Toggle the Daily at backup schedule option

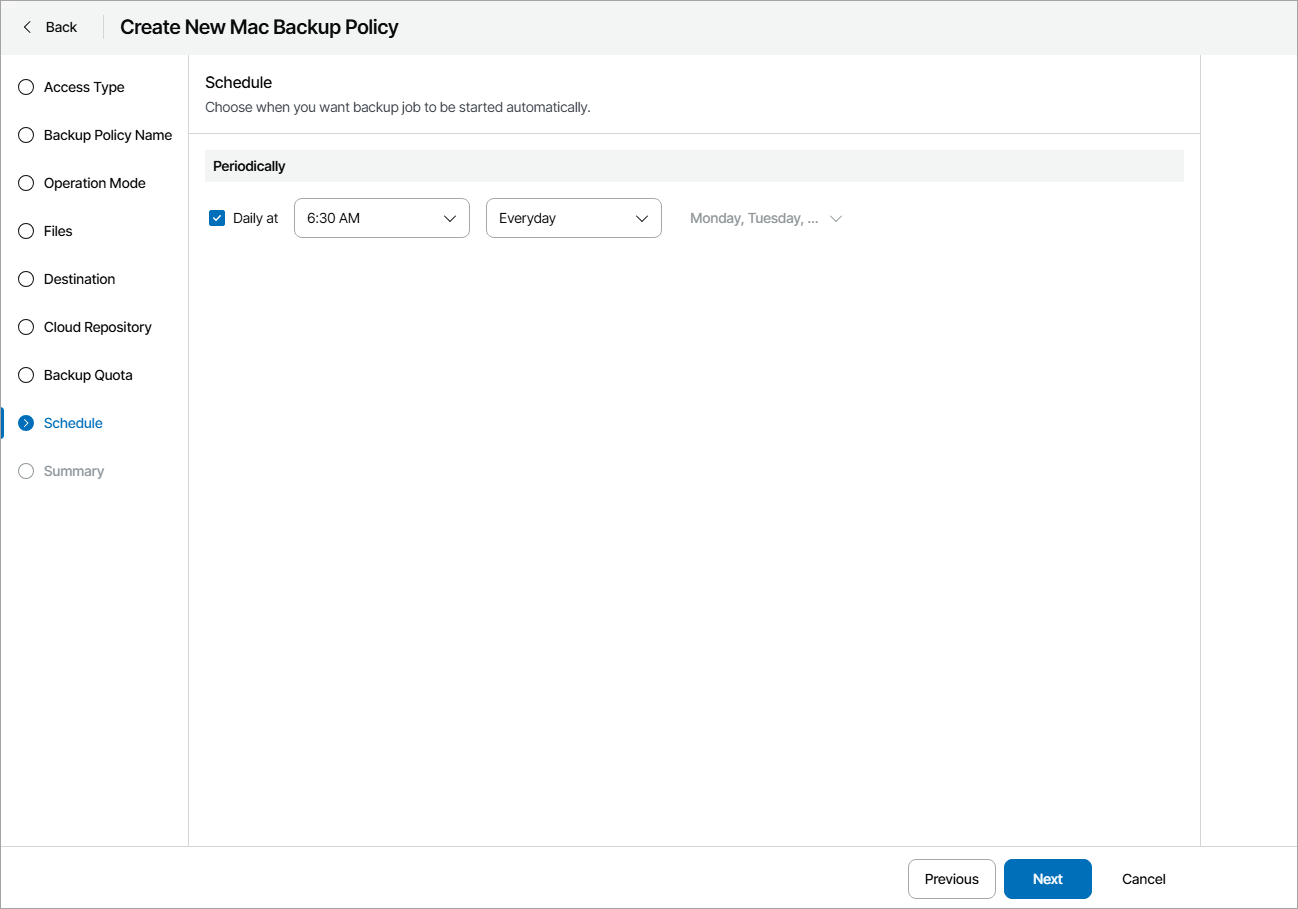coord(216,217)
